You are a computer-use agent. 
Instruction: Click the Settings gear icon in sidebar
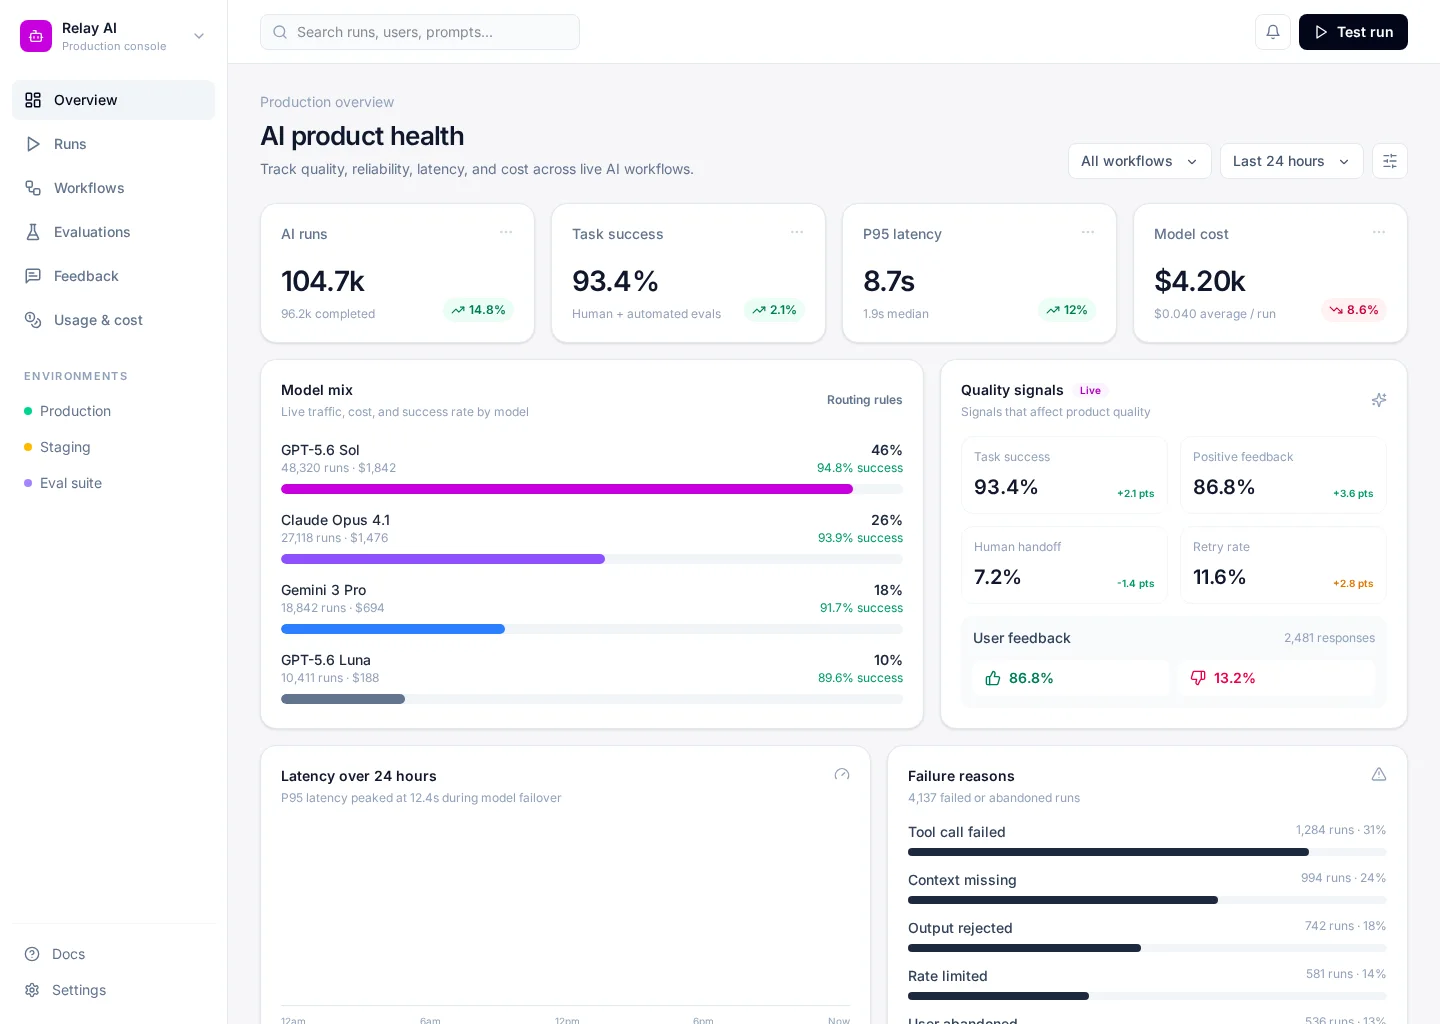(32, 990)
